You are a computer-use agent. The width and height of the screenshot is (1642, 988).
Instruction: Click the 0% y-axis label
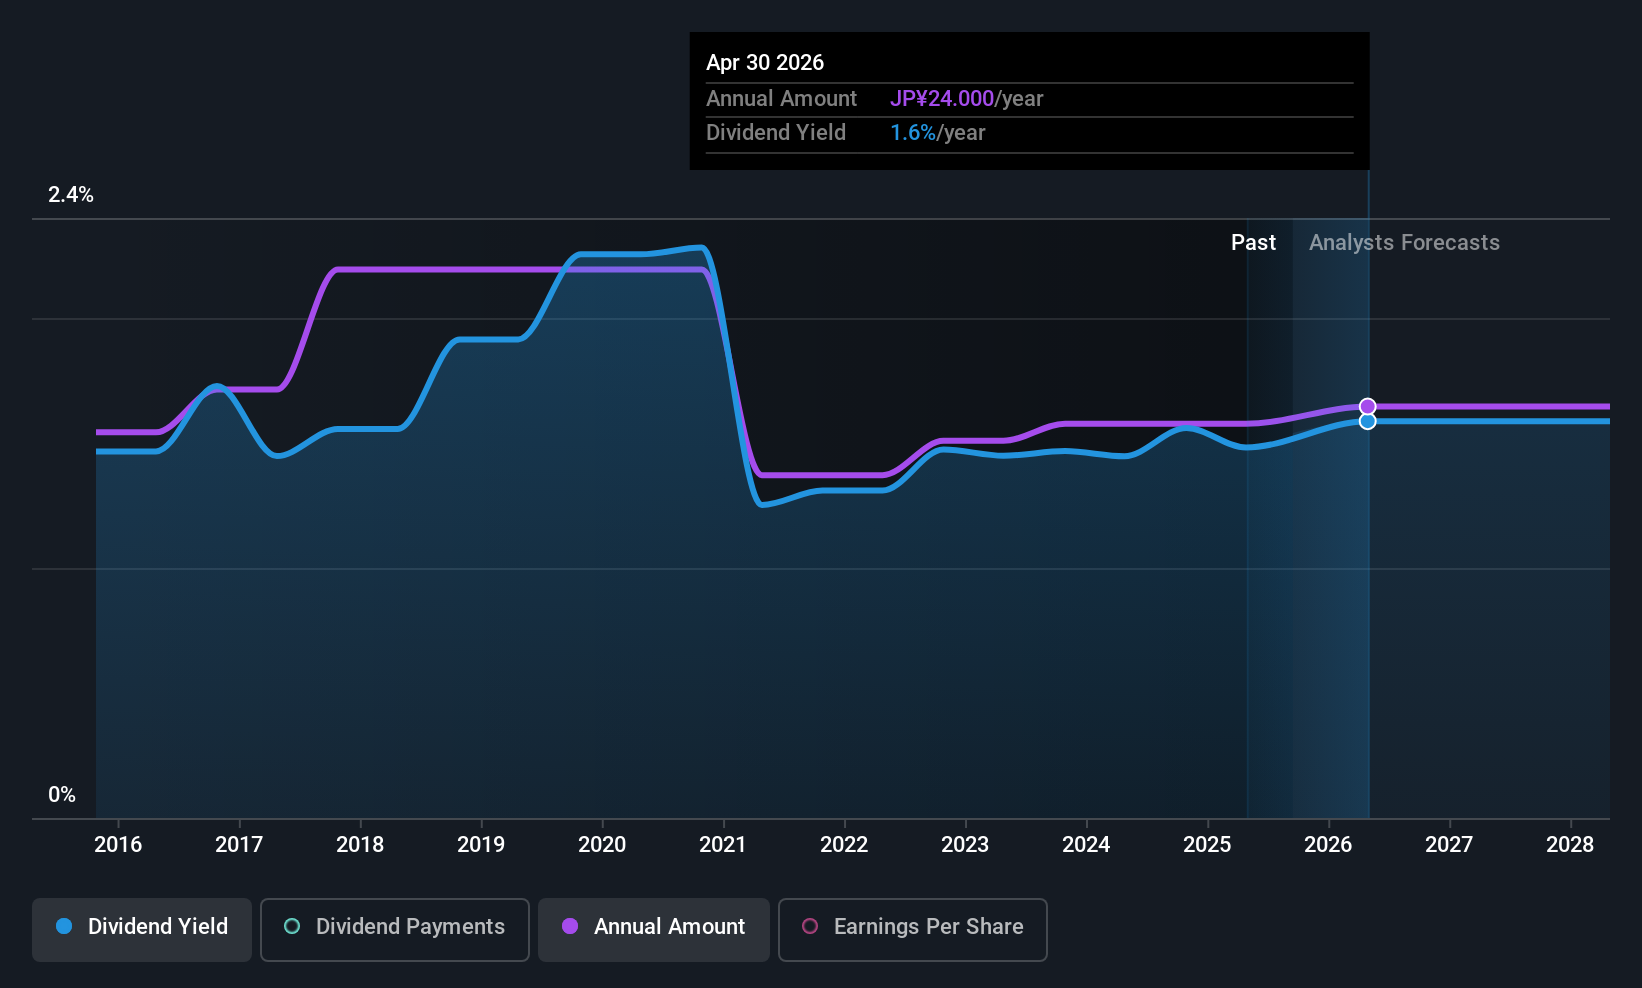pos(62,795)
